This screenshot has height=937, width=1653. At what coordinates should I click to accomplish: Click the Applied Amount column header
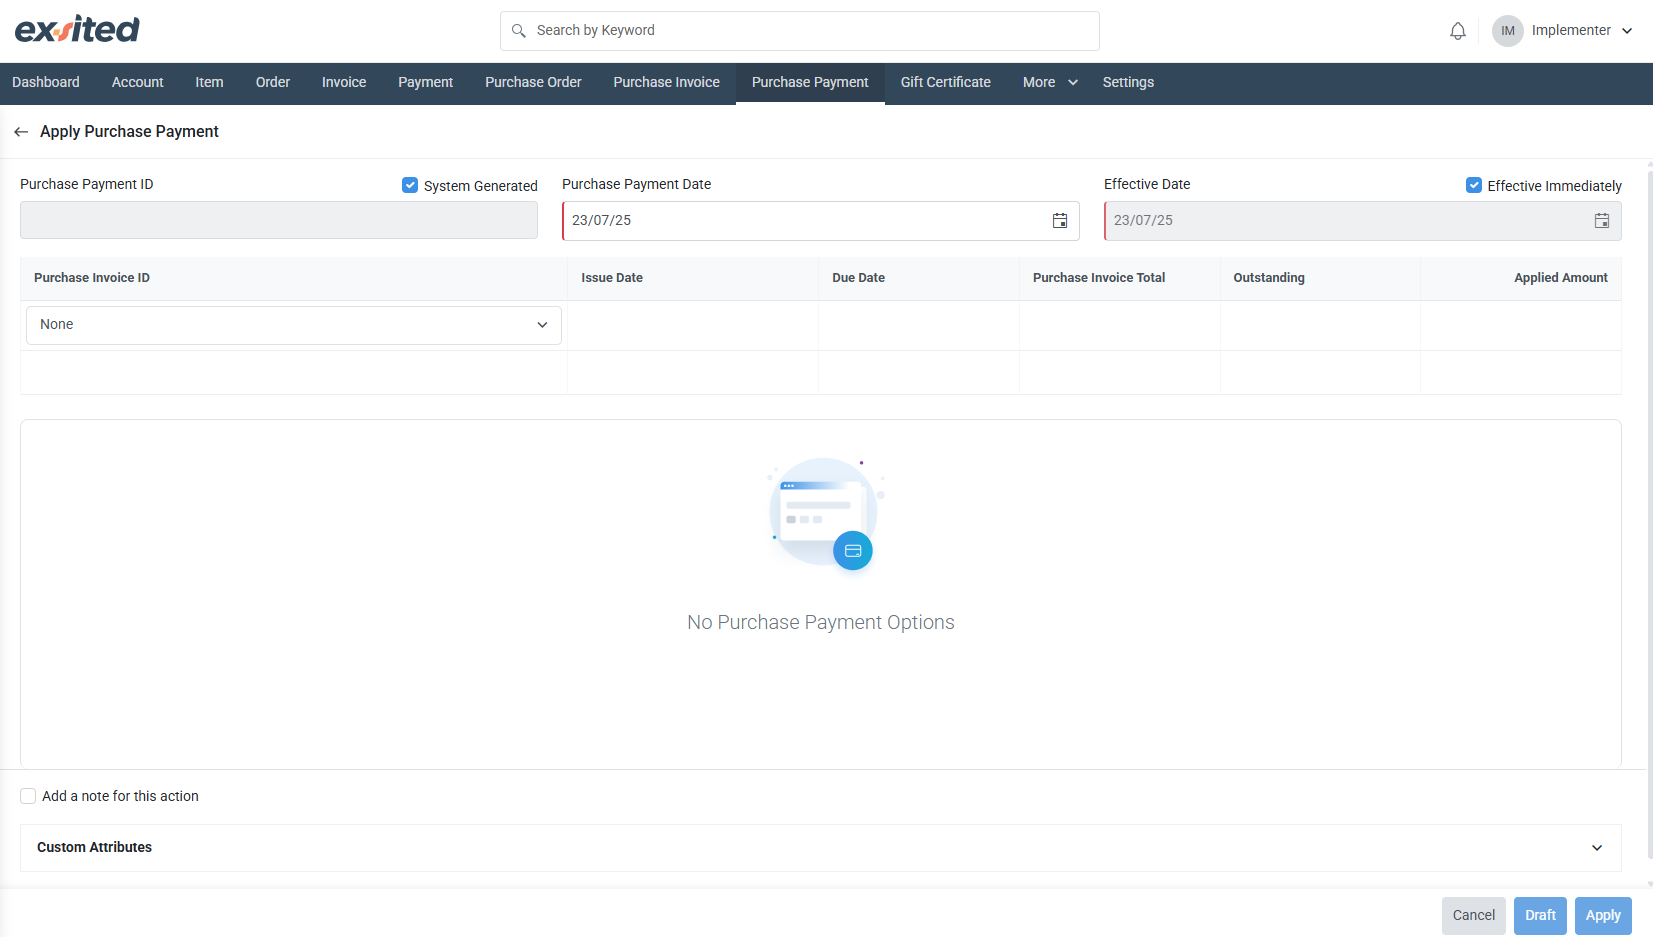click(x=1521, y=278)
